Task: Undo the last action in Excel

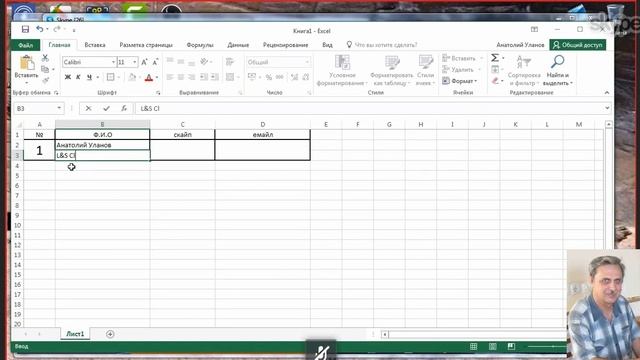Action: click(40, 29)
